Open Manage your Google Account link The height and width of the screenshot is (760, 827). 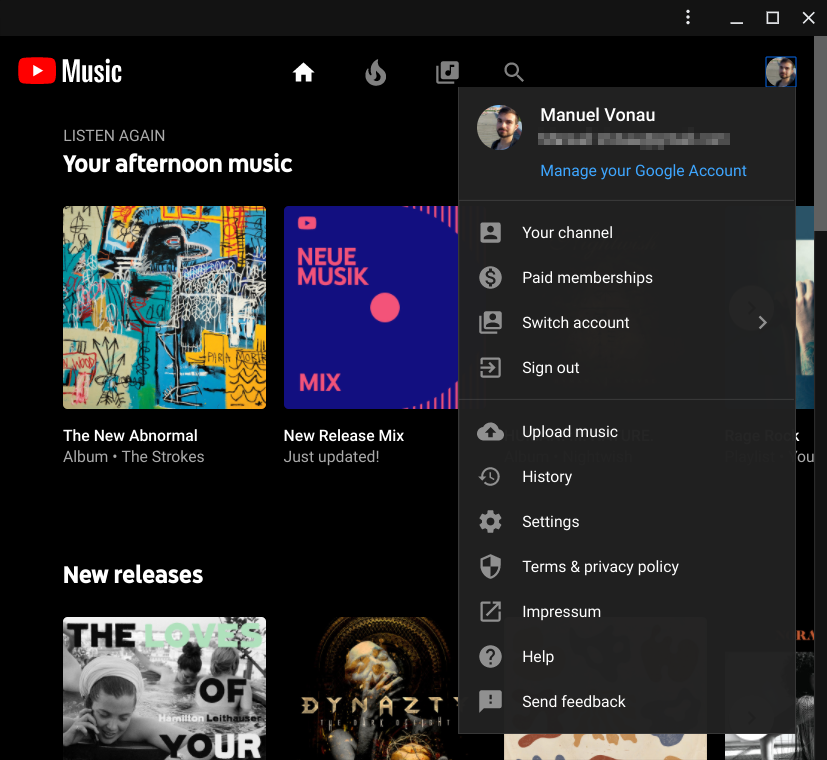[x=643, y=170]
